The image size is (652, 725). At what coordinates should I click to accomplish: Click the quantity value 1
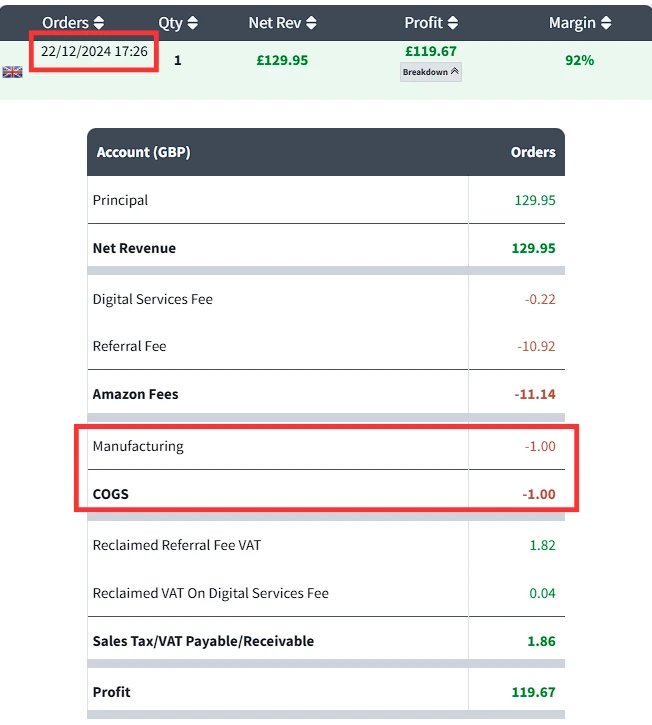[178, 60]
